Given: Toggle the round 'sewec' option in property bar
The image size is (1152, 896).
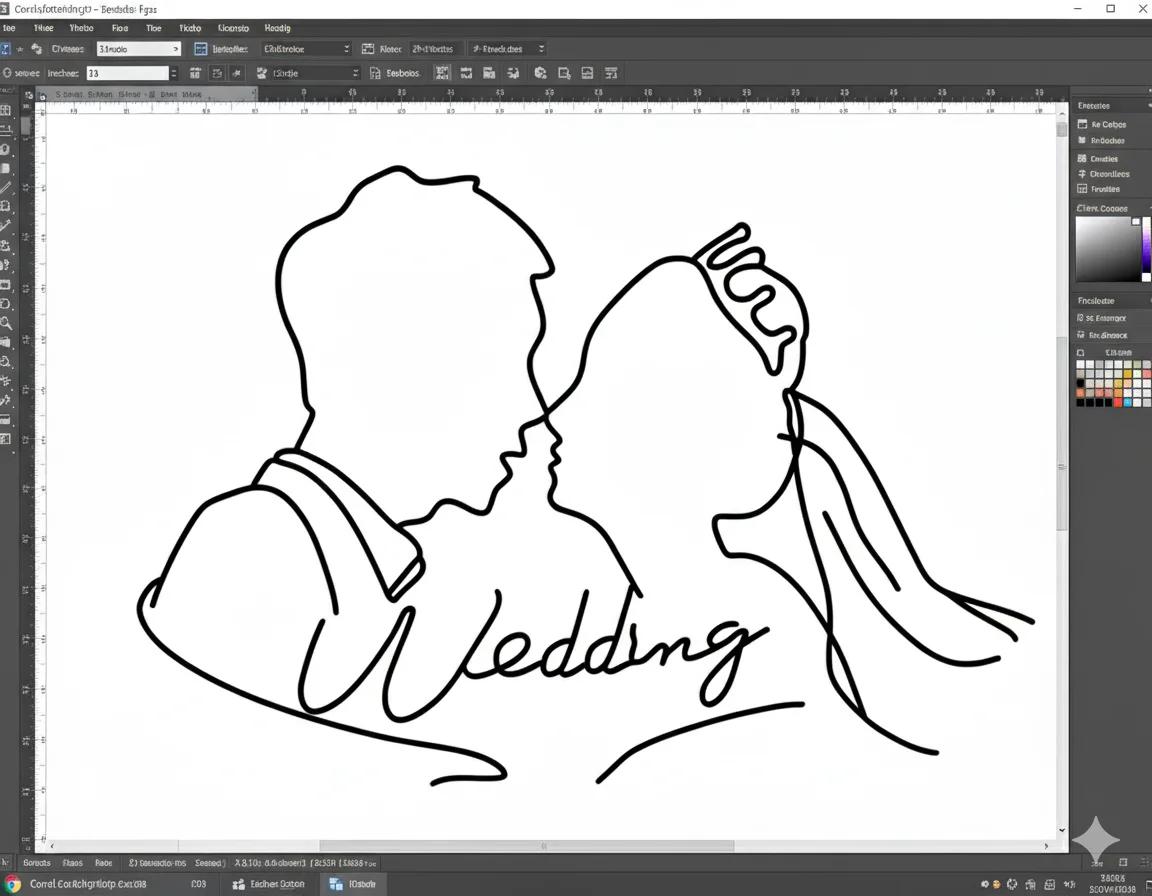Looking at the screenshot, I should click(7, 73).
